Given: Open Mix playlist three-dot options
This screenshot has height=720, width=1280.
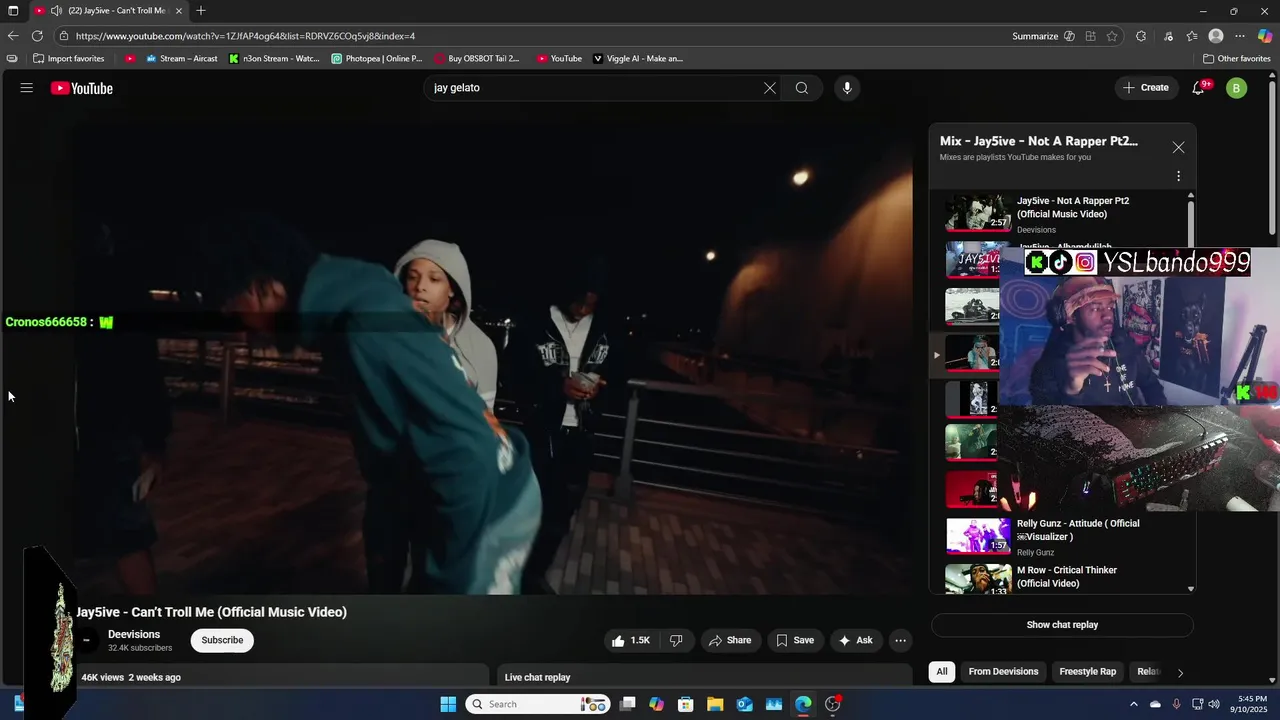Looking at the screenshot, I should click(x=1178, y=176).
